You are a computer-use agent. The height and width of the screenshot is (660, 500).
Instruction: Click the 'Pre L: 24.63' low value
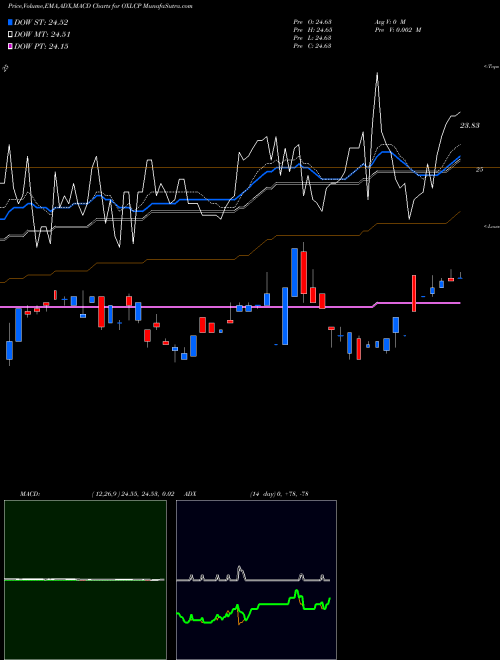point(312,38)
